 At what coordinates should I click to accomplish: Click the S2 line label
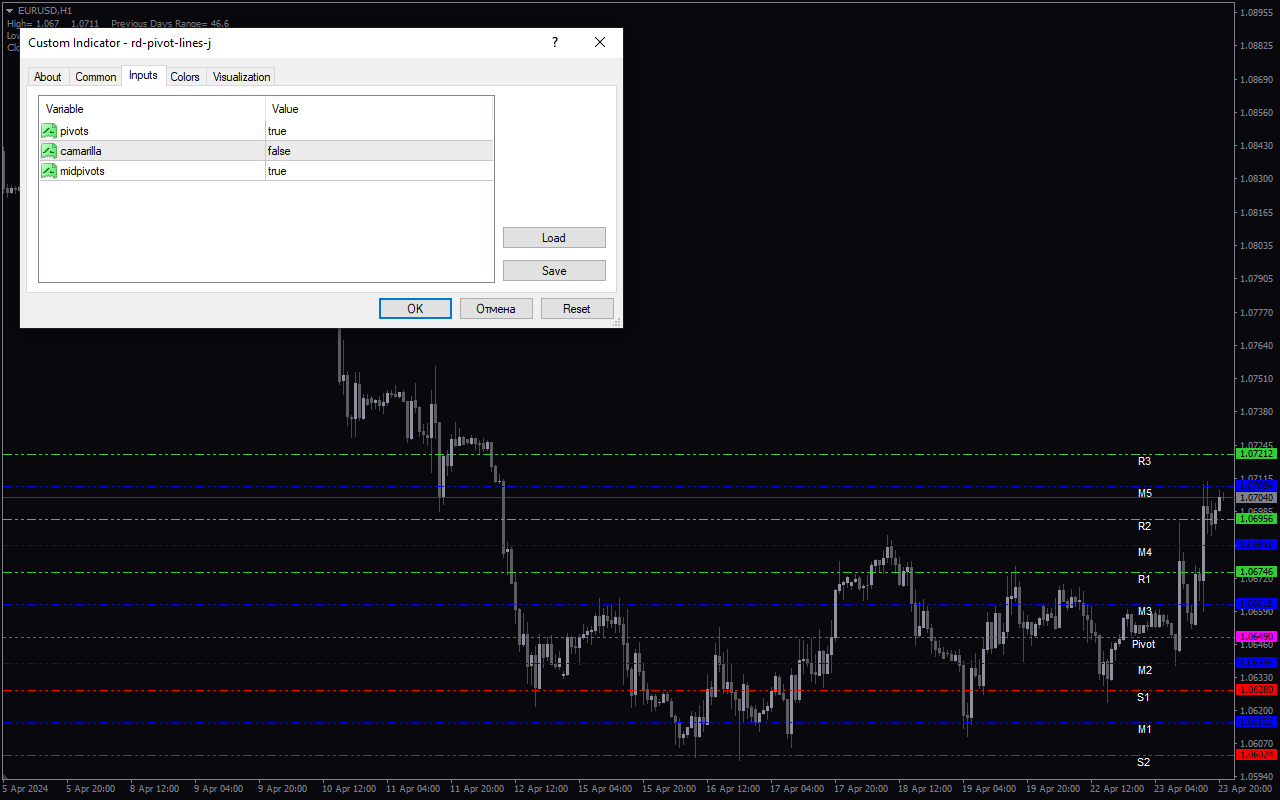(1143, 762)
